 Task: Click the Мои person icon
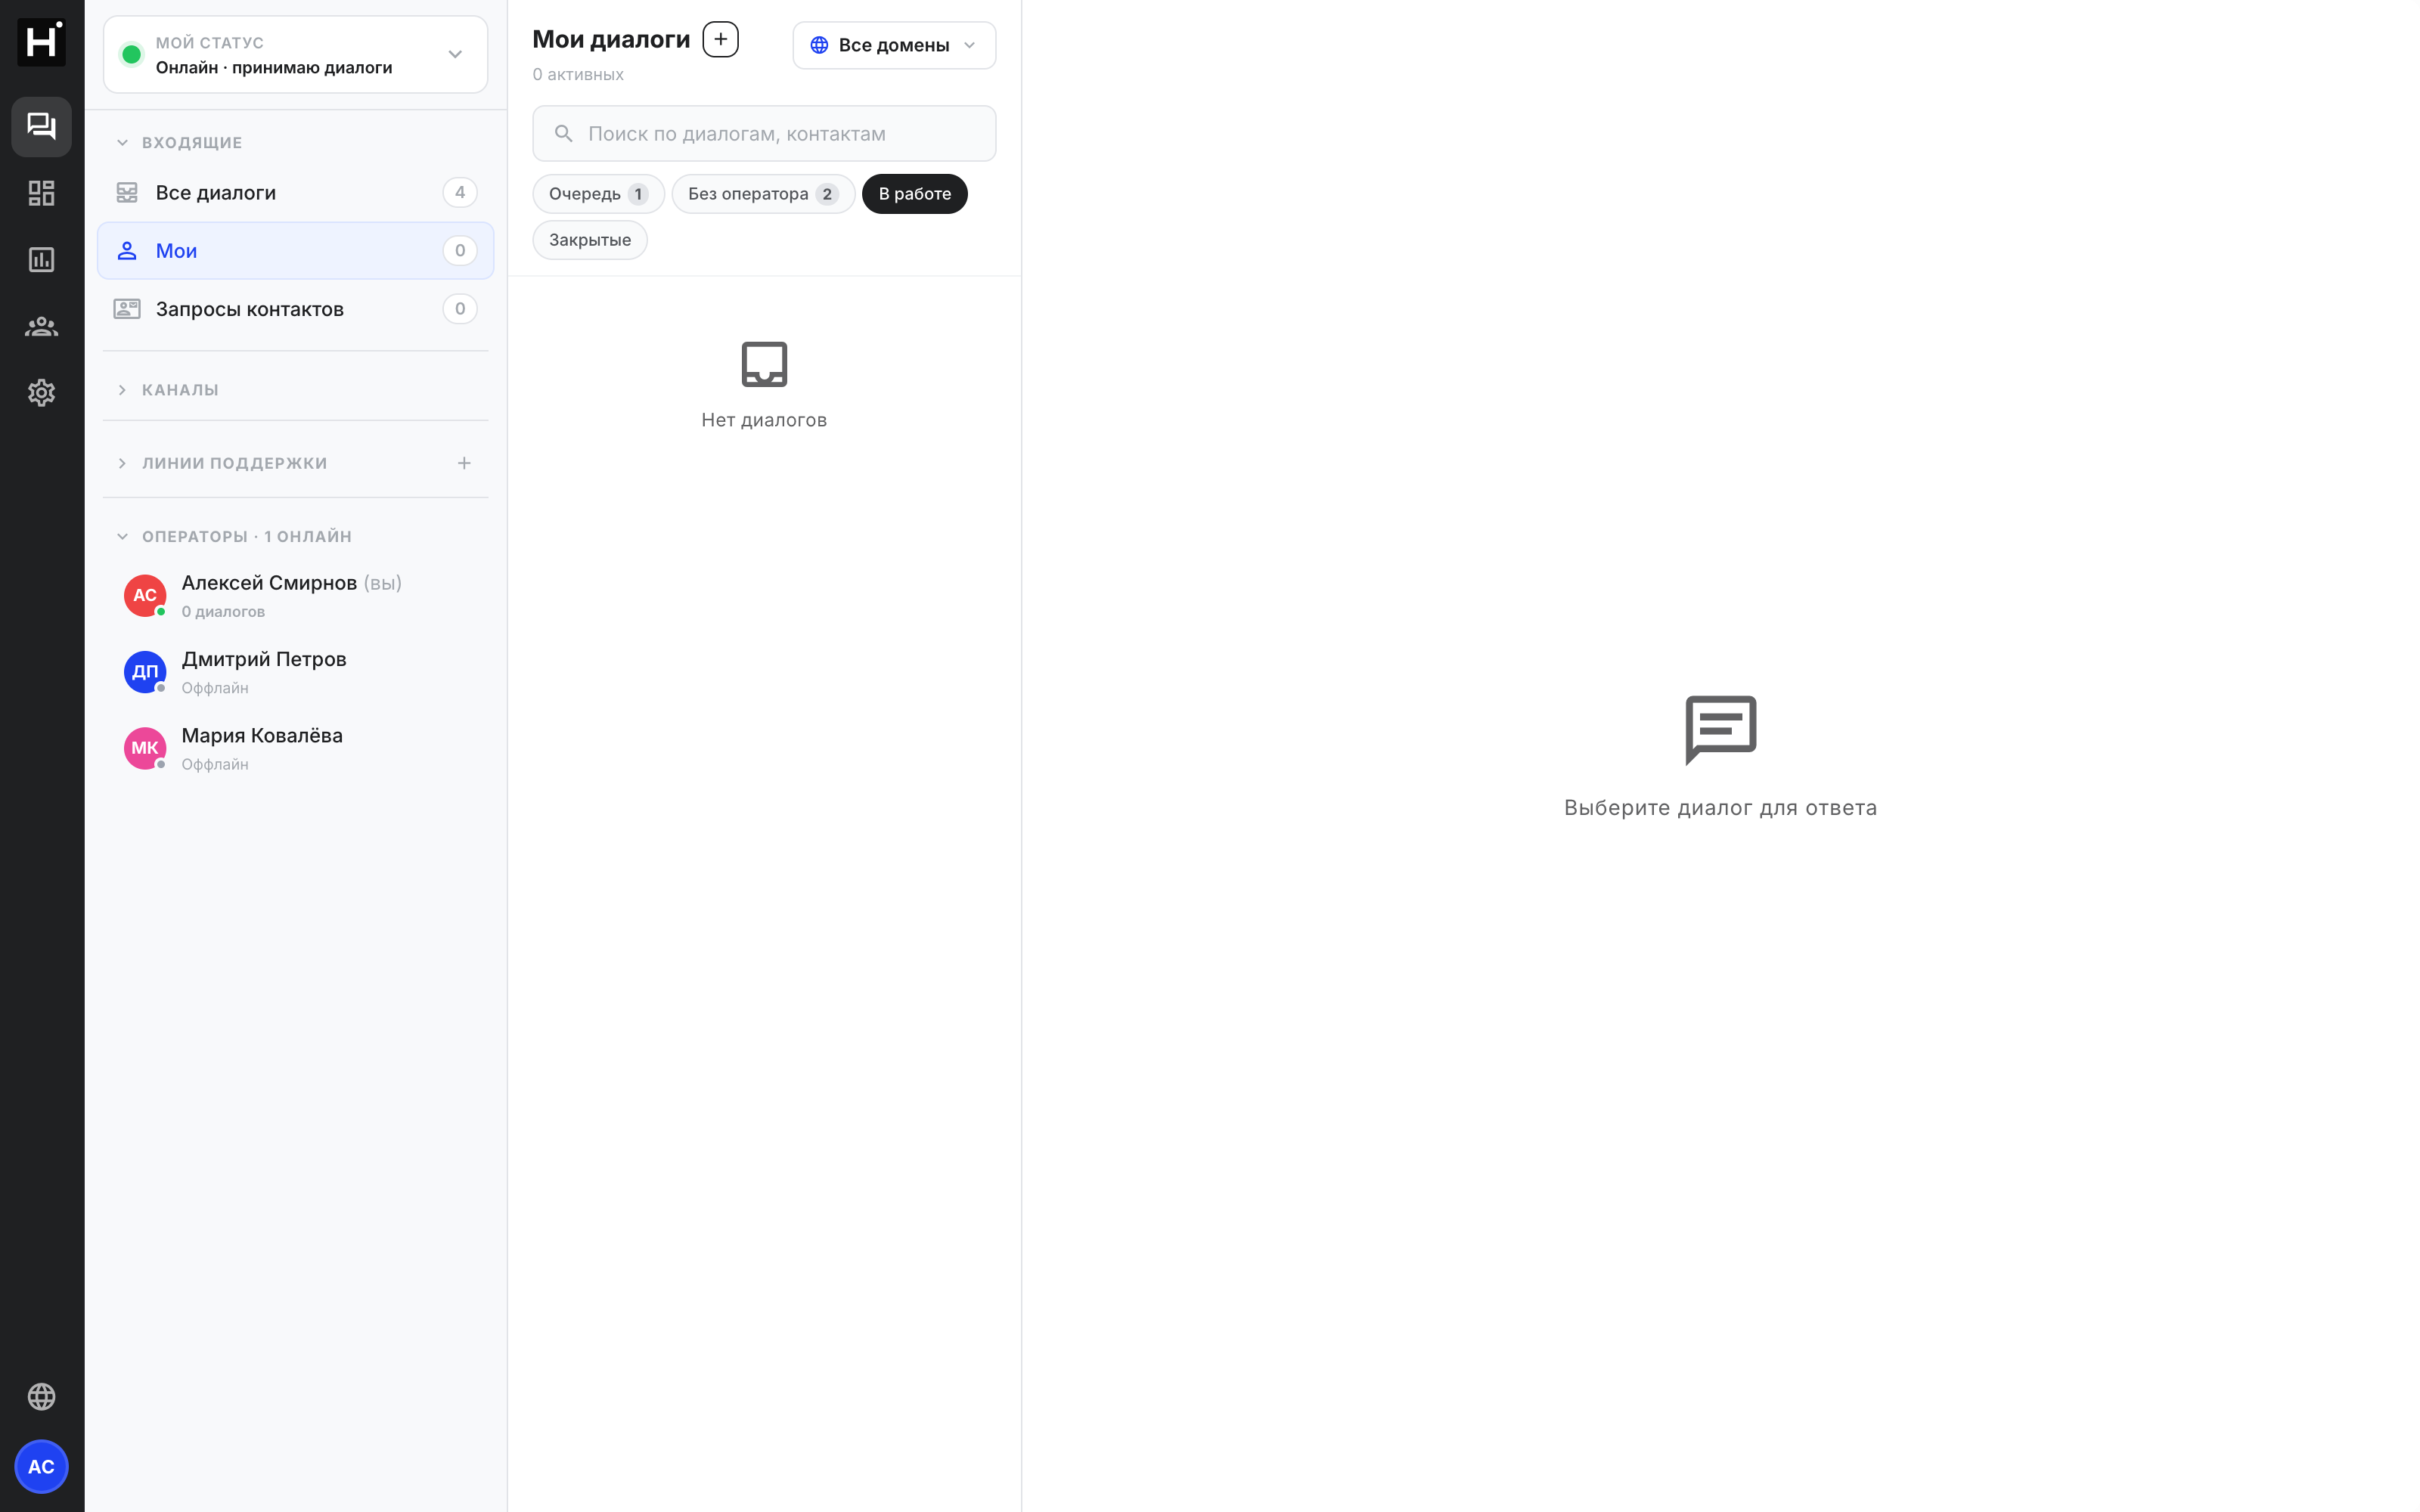point(127,250)
